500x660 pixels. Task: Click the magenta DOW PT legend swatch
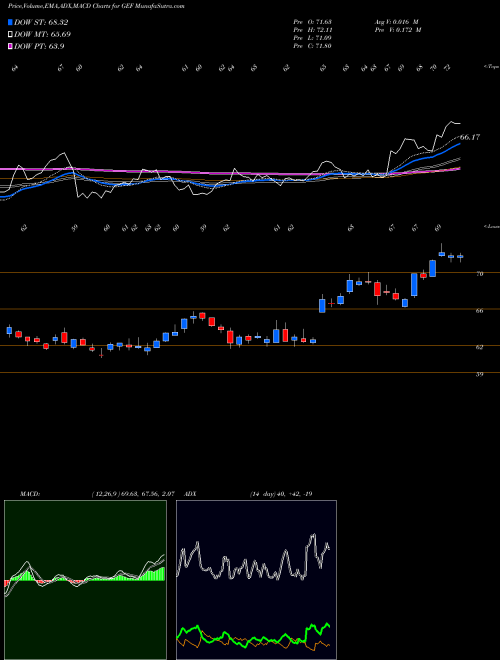(x=10, y=46)
